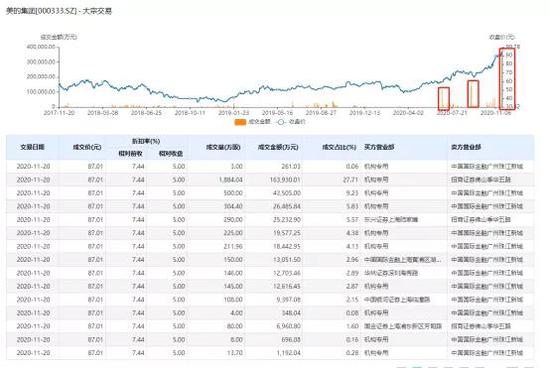Click the 相对前收 sub-column header

coord(130,154)
